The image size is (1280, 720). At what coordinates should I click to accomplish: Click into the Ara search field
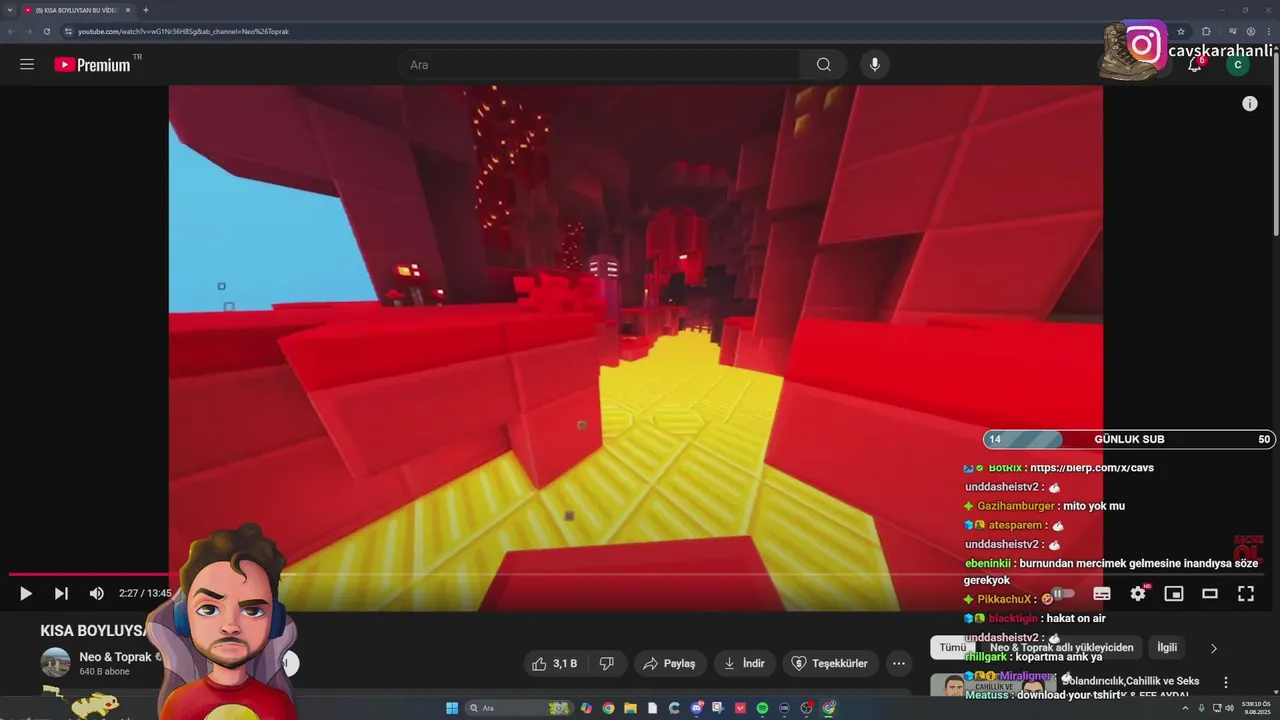point(598,65)
